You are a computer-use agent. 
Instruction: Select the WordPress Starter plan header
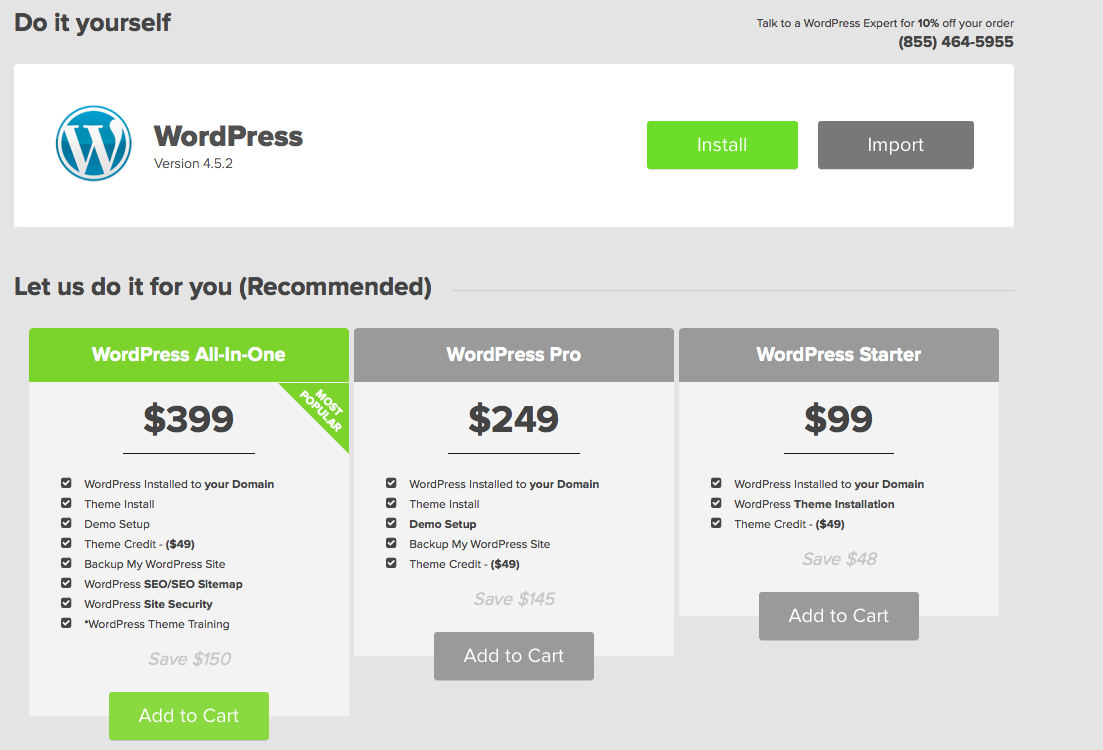pyautogui.click(x=838, y=355)
